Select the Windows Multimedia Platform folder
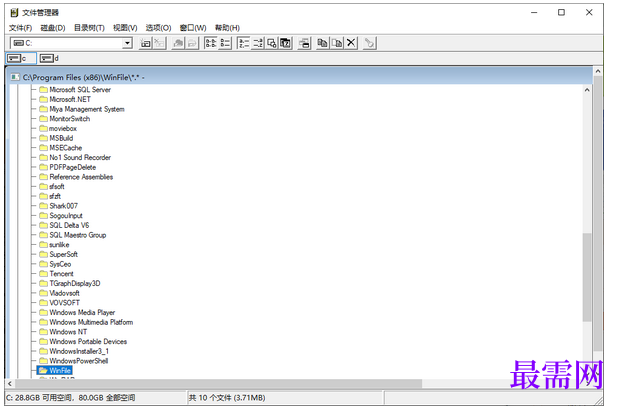 coord(91,322)
